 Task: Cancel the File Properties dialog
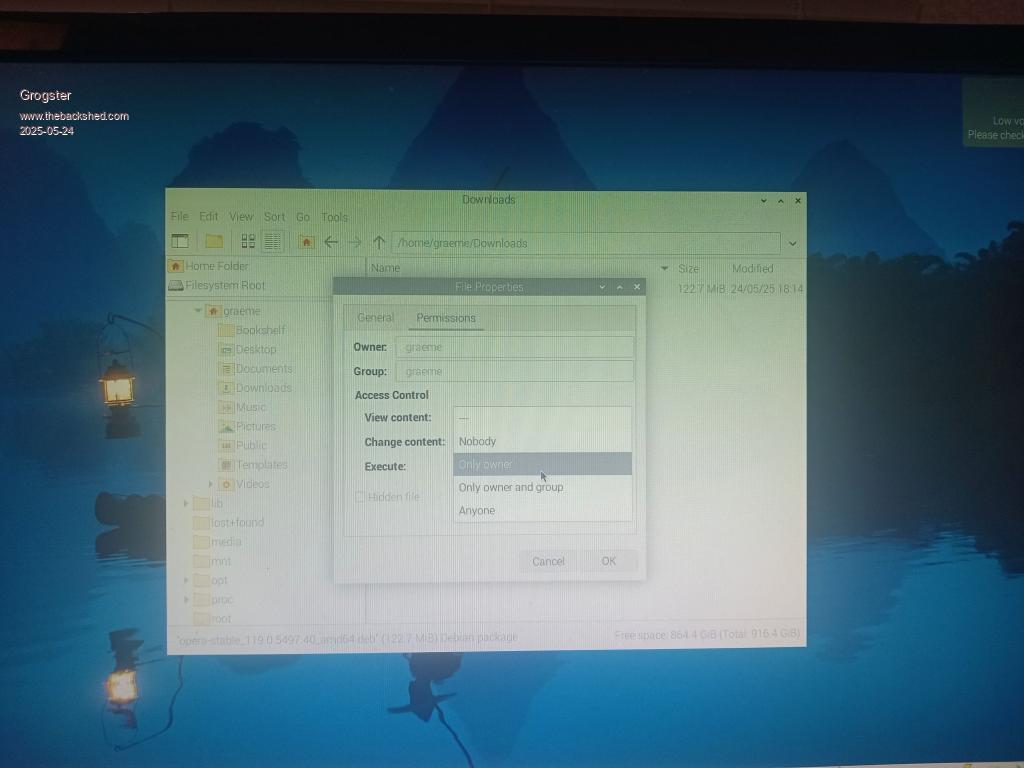pyautogui.click(x=548, y=561)
